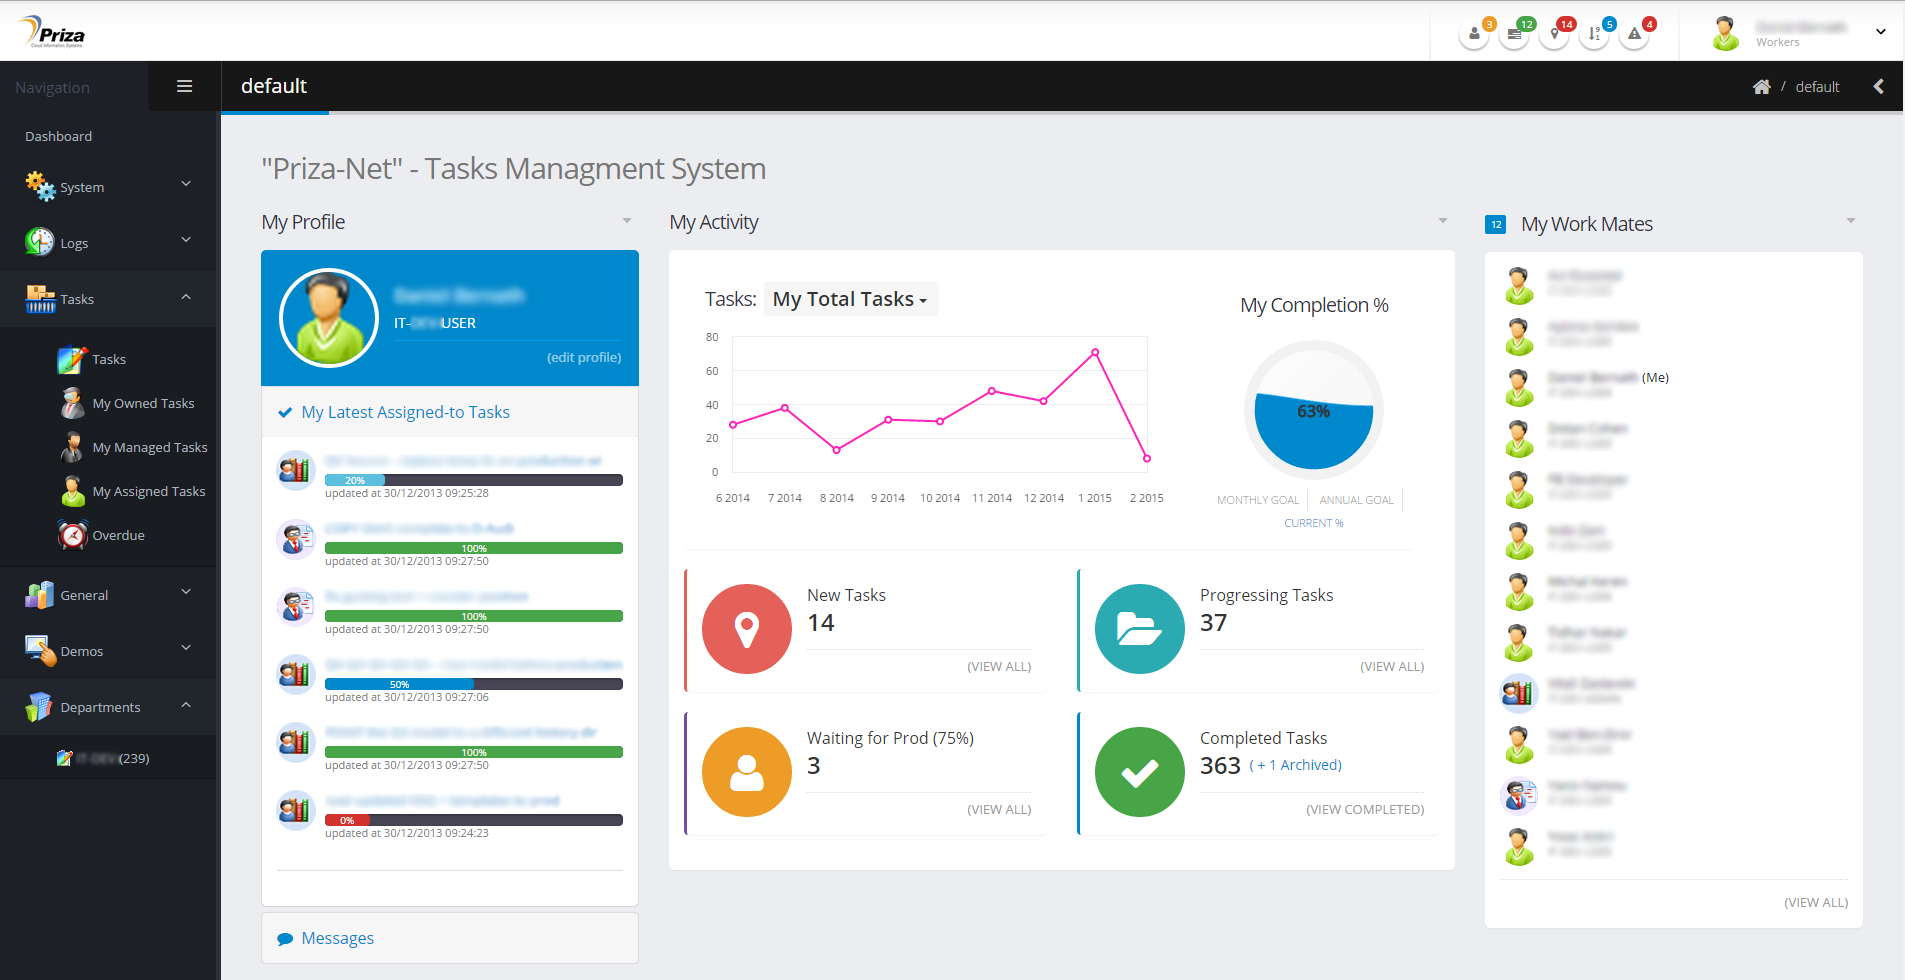View all New Tasks
Image resolution: width=1905 pixels, height=980 pixels.
point(999,666)
